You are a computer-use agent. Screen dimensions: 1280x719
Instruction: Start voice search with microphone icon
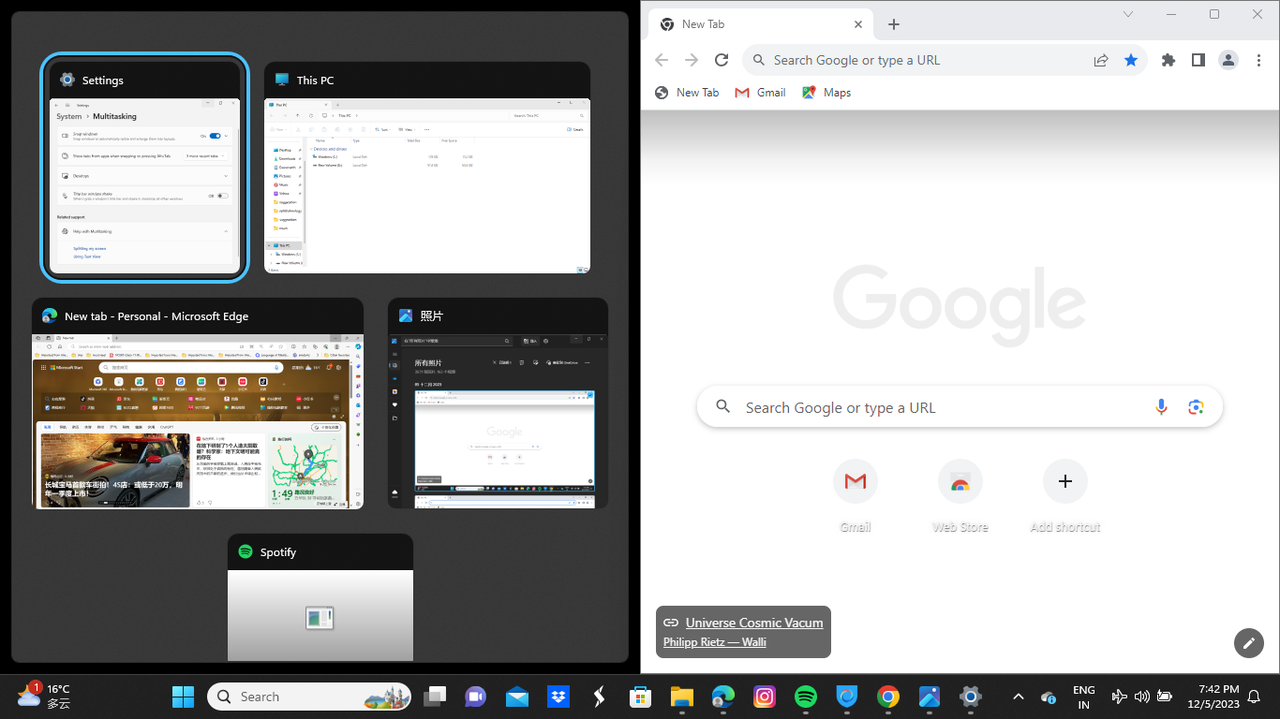(1161, 407)
